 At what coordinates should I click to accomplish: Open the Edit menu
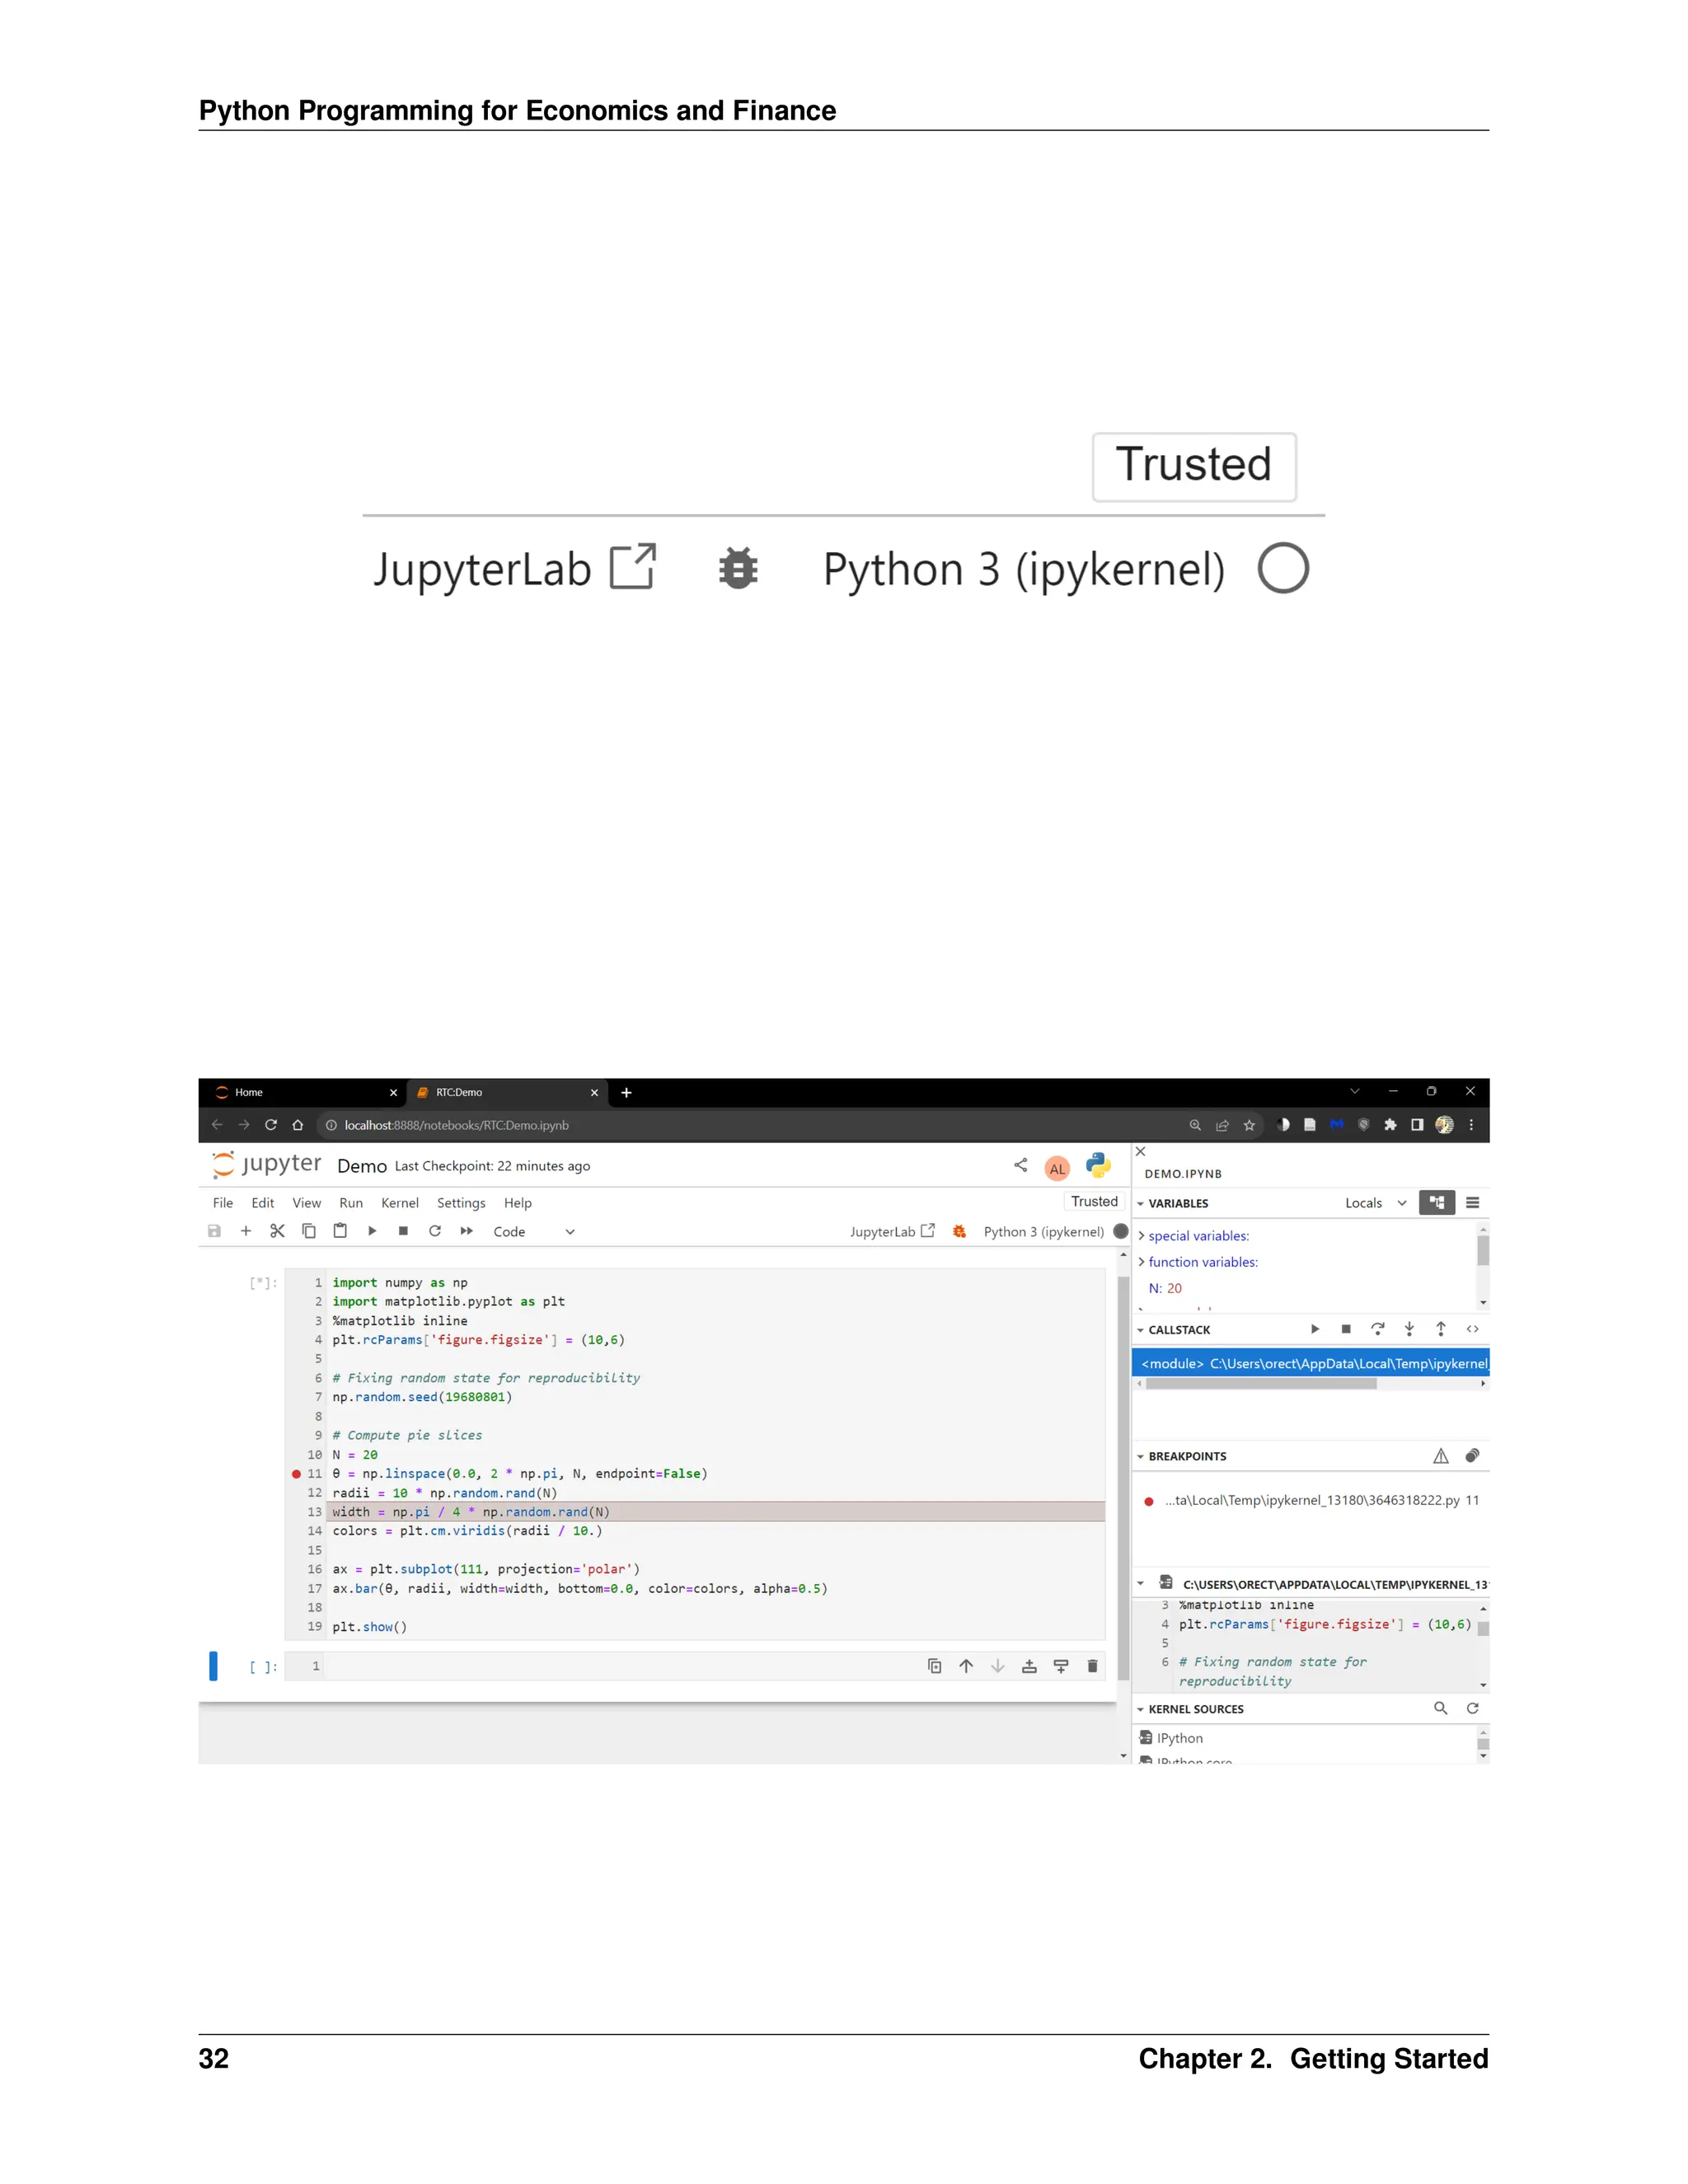[x=263, y=1203]
